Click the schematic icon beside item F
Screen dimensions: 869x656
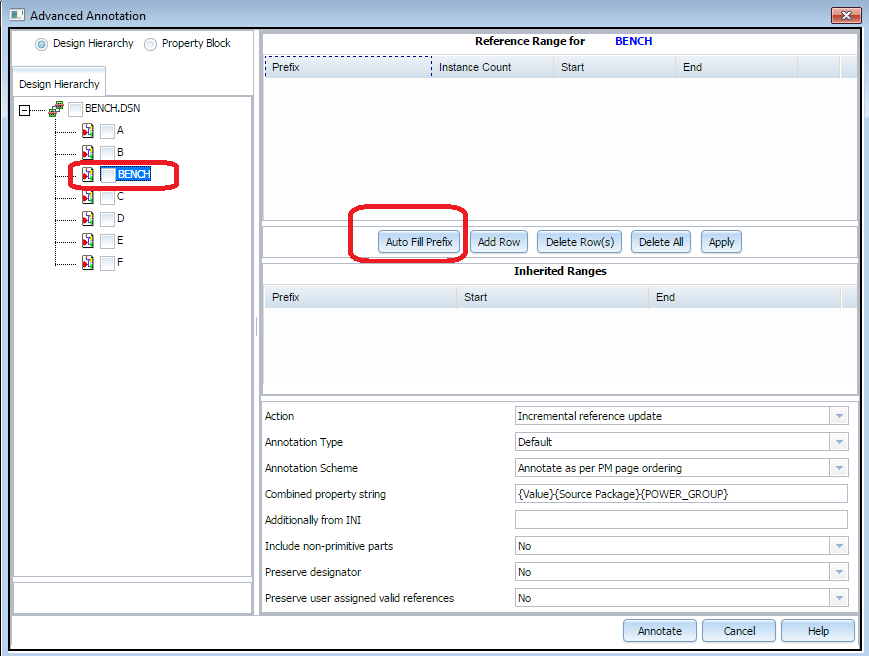point(88,262)
